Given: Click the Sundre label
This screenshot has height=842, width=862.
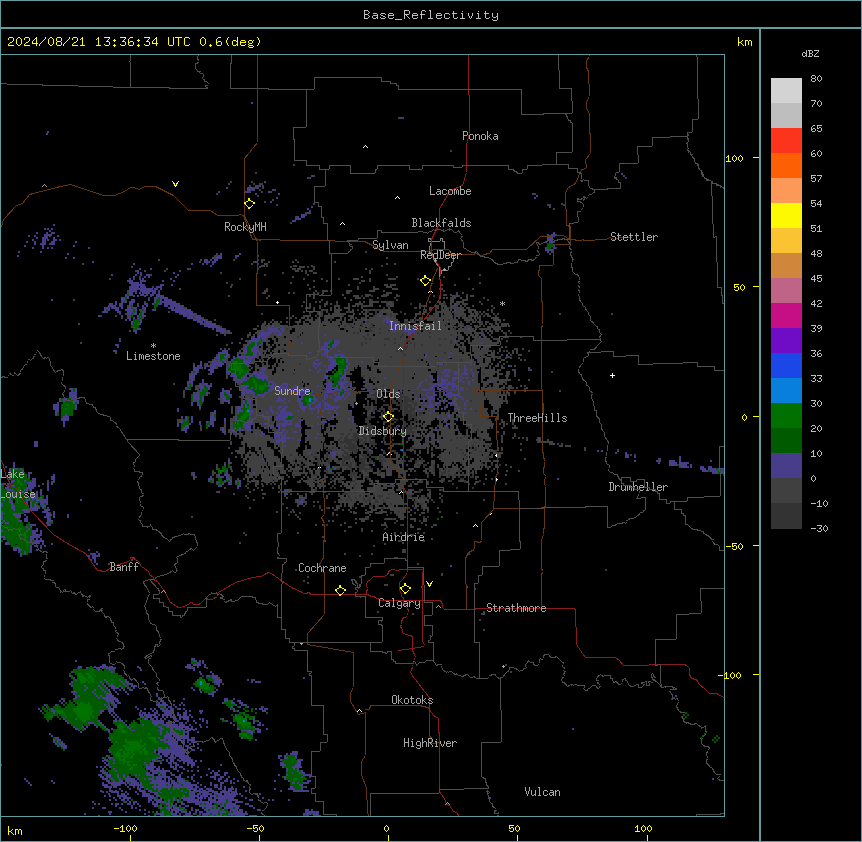Looking at the screenshot, I should (x=292, y=391).
